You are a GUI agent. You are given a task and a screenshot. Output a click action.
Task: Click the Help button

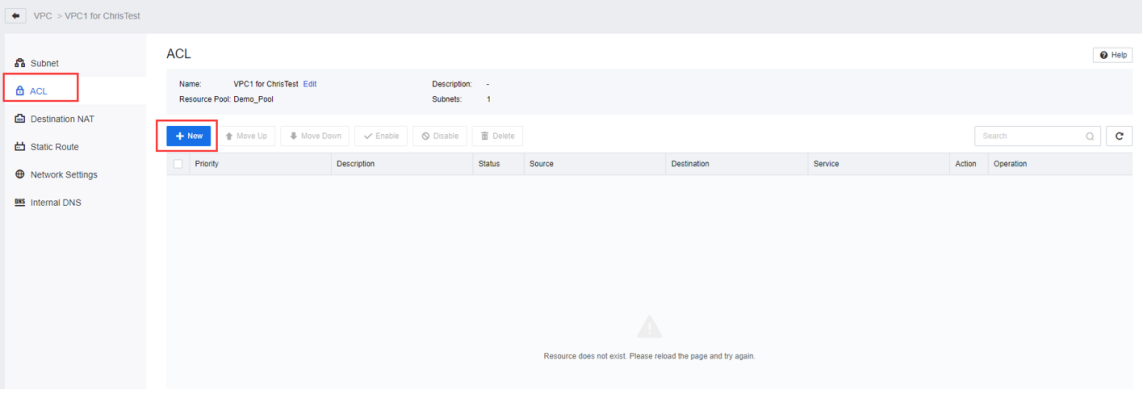(x=1112, y=55)
